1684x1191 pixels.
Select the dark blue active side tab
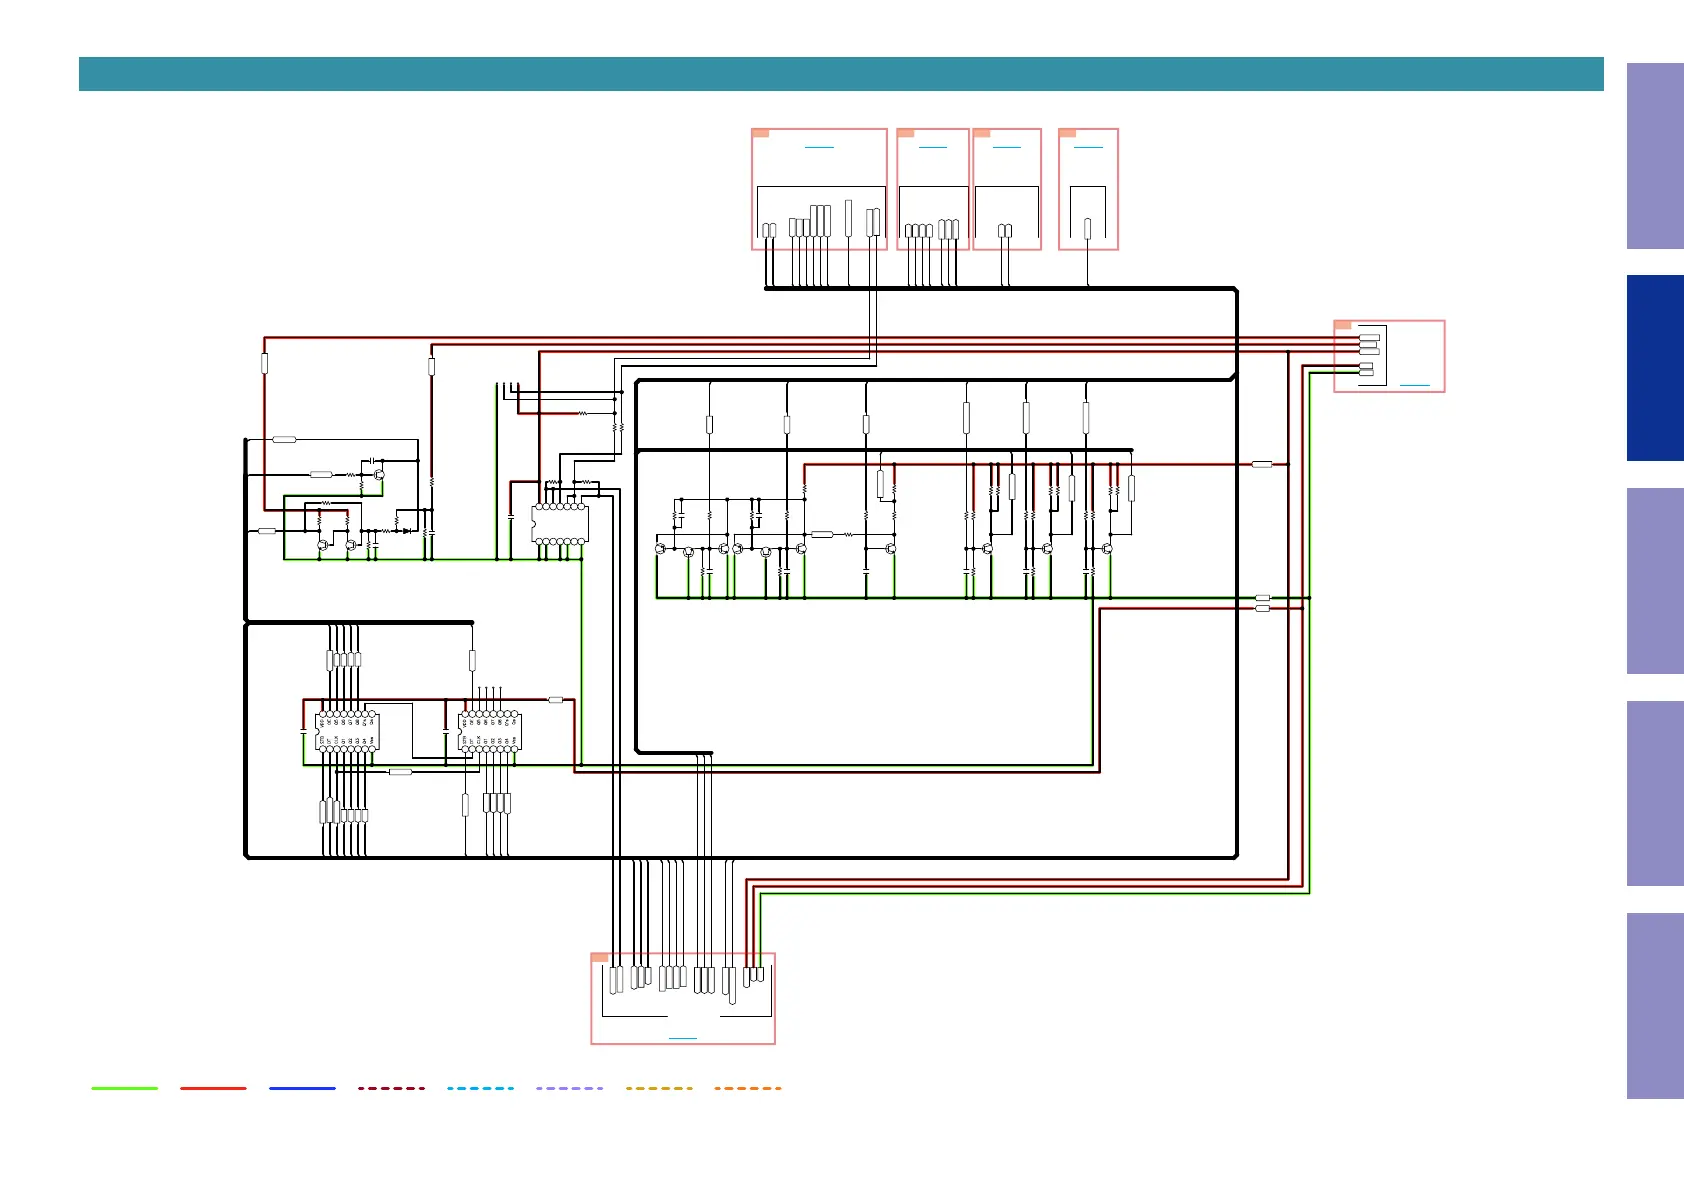click(1655, 368)
